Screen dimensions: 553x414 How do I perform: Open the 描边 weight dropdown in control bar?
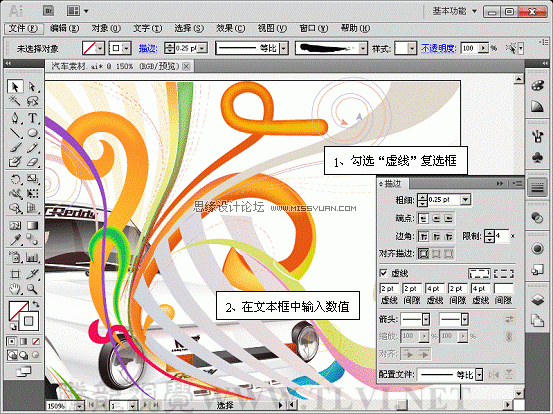[x=202, y=48]
